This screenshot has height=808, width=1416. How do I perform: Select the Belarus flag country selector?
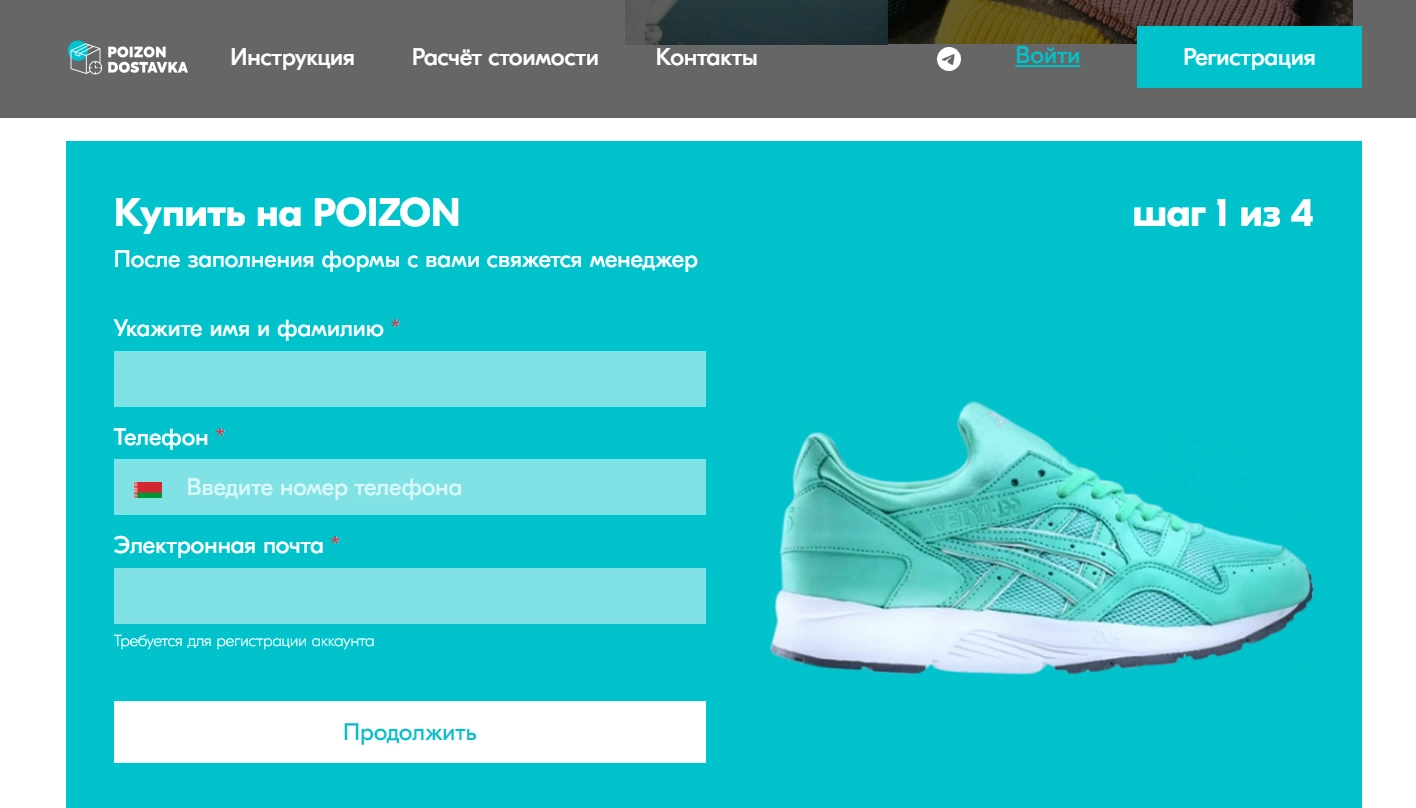pyautogui.click(x=148, y=489)
